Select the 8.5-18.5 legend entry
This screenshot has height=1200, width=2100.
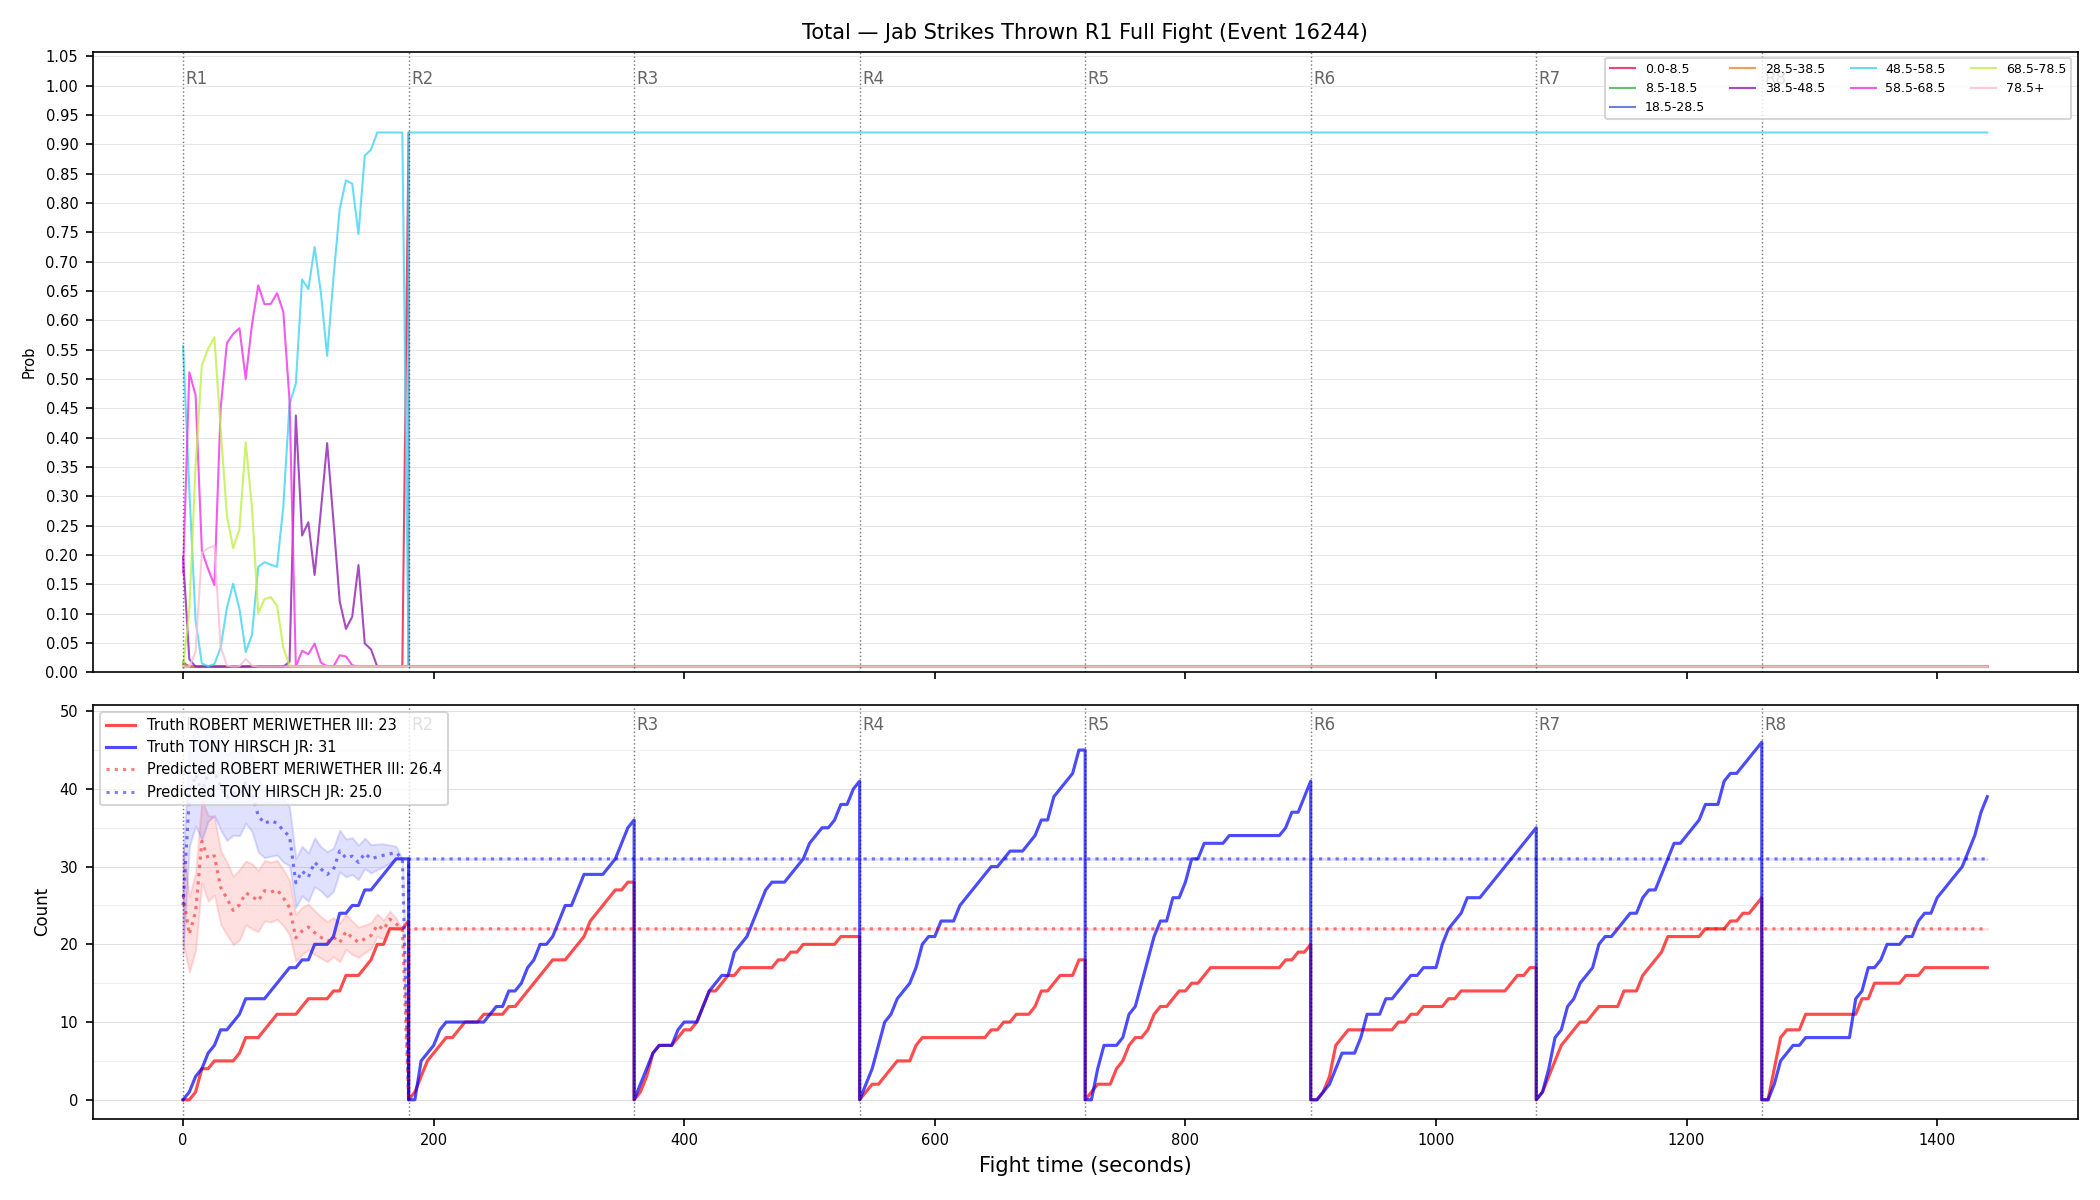[1653, 88]
